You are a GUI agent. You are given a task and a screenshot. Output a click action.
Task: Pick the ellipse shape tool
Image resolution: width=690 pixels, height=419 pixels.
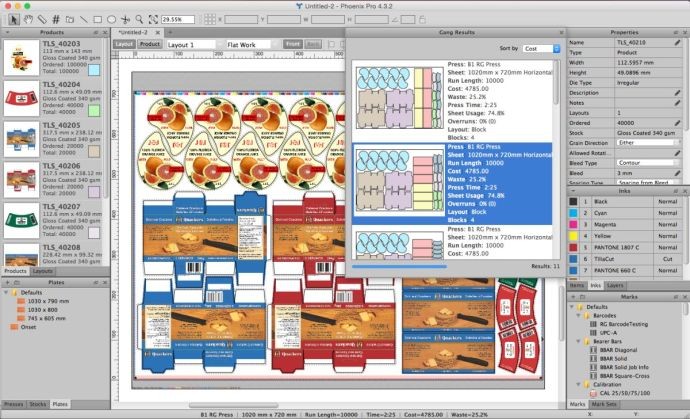click(x=110, y=18)
